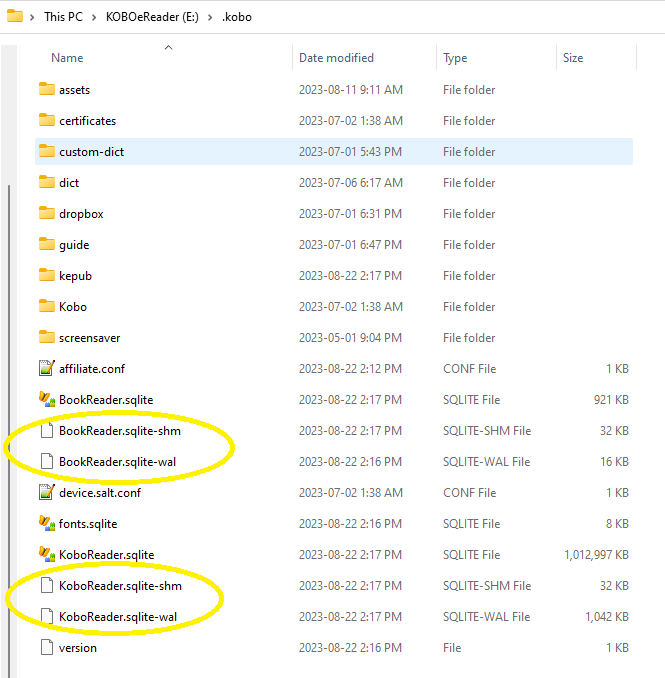Select the assets folder name

pos(74,90)
